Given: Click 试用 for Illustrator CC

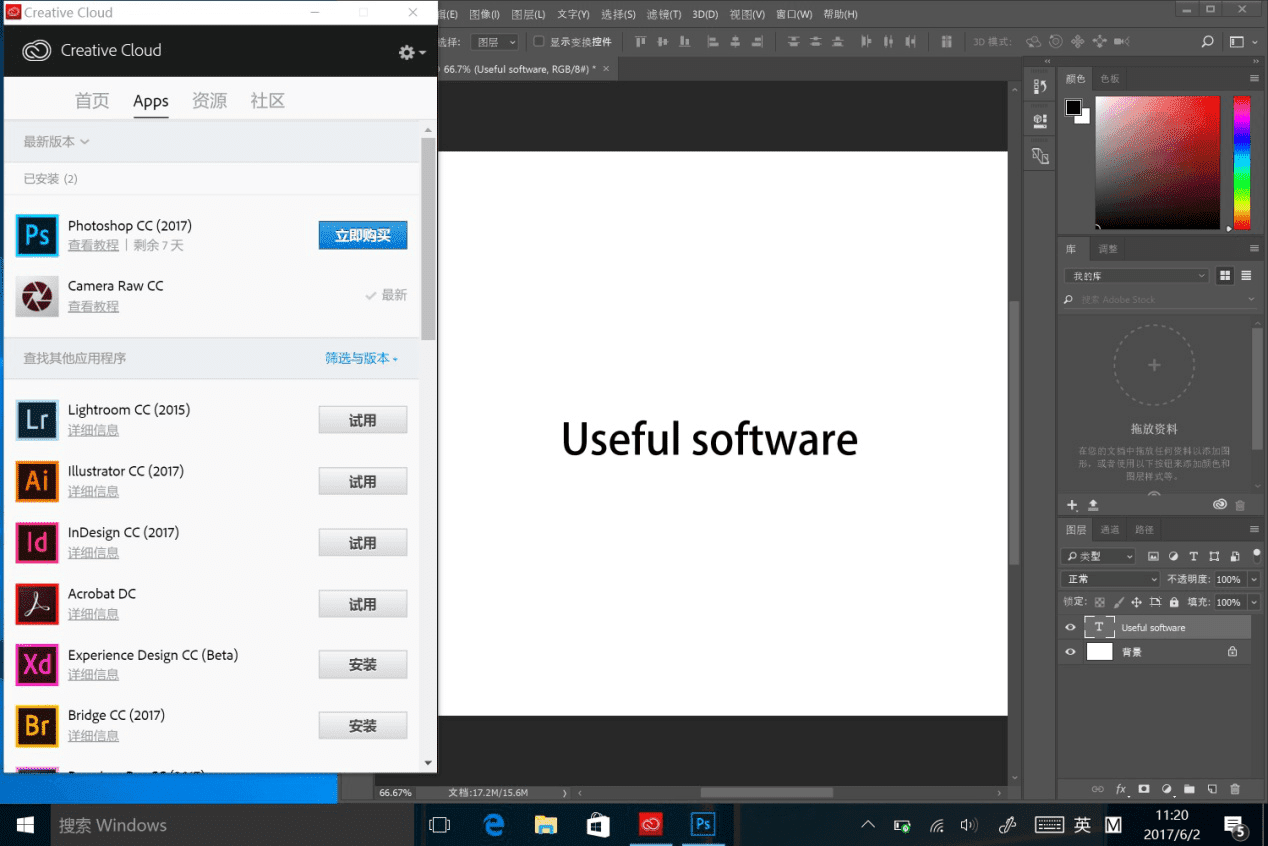Looking at the screenshot, I should (363, 481).
